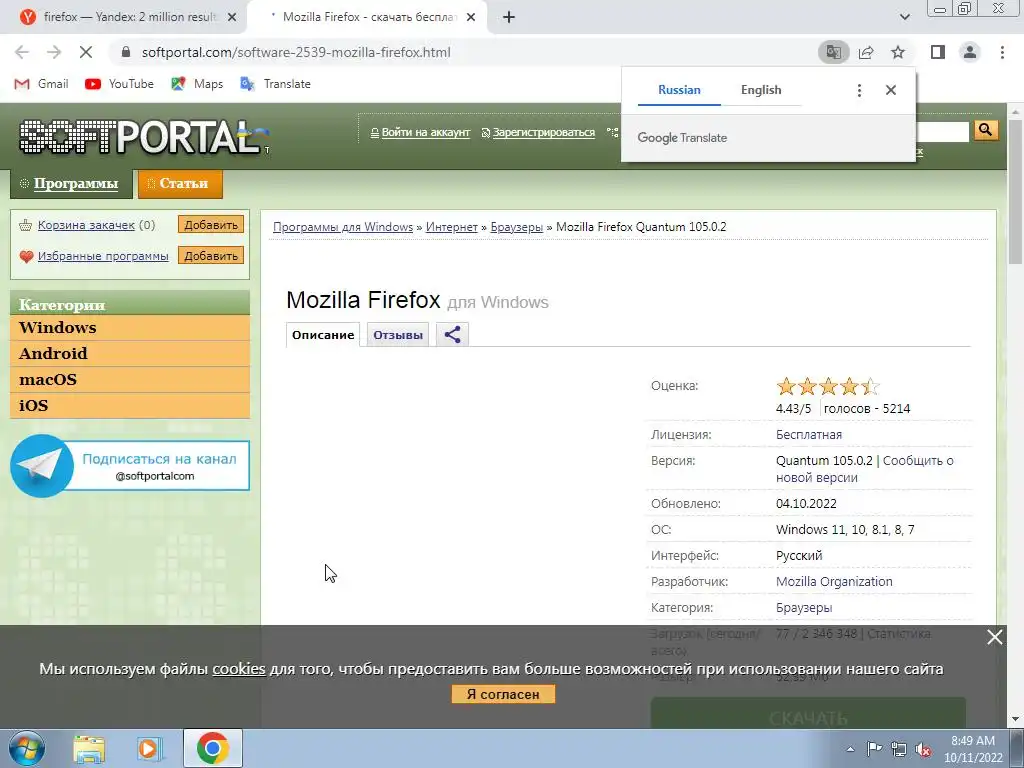Click the cookies link in banner
The height and width of the screenshot is (768, 1024).
pyautogui.click(x=239, y=669)
